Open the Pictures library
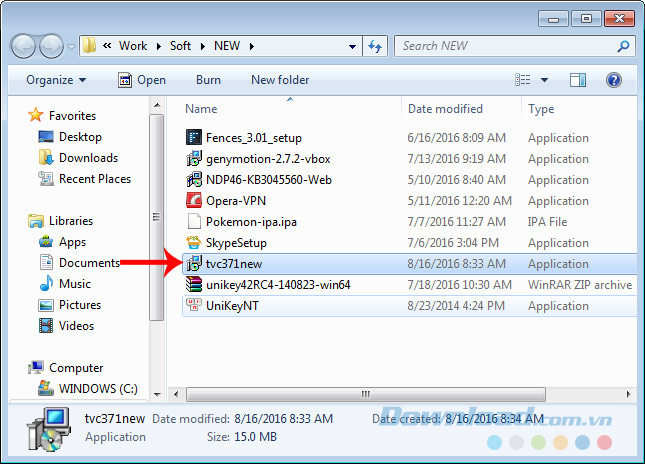This screenshot has height=464, width=645. 80,304
